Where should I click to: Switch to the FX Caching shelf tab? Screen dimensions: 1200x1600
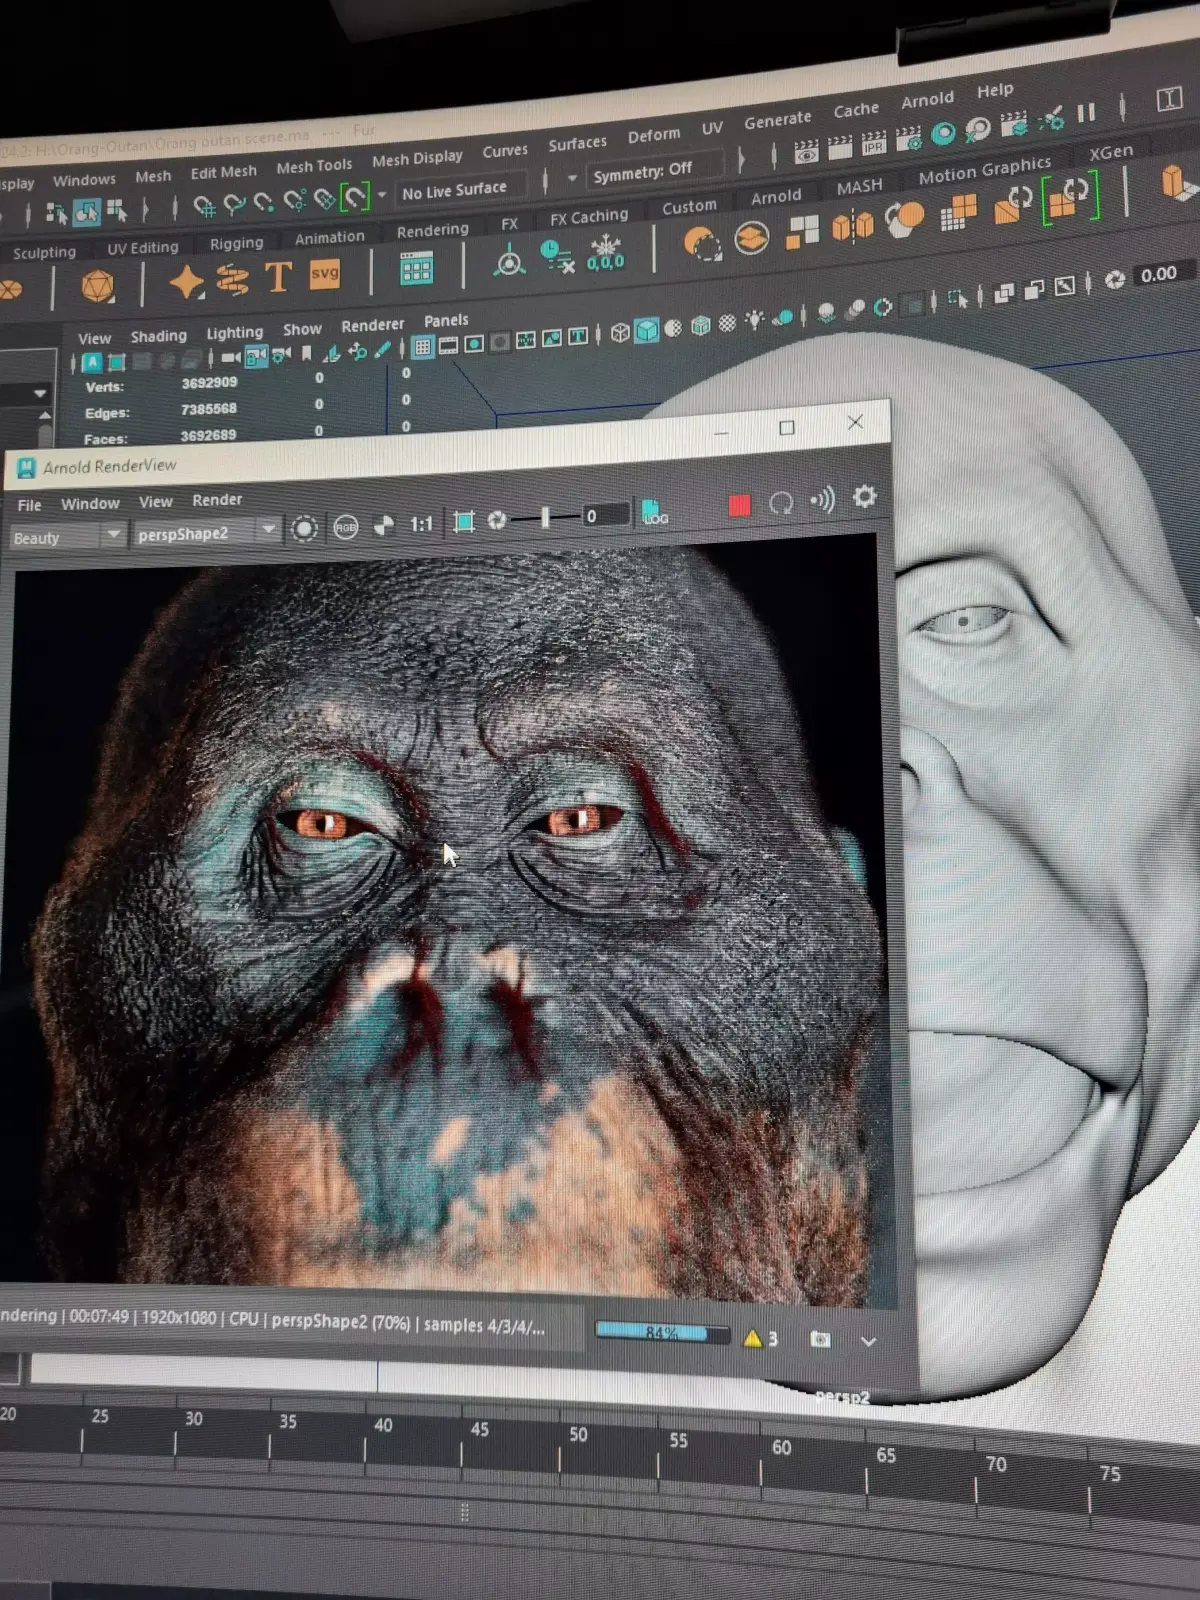pos(589,216)
